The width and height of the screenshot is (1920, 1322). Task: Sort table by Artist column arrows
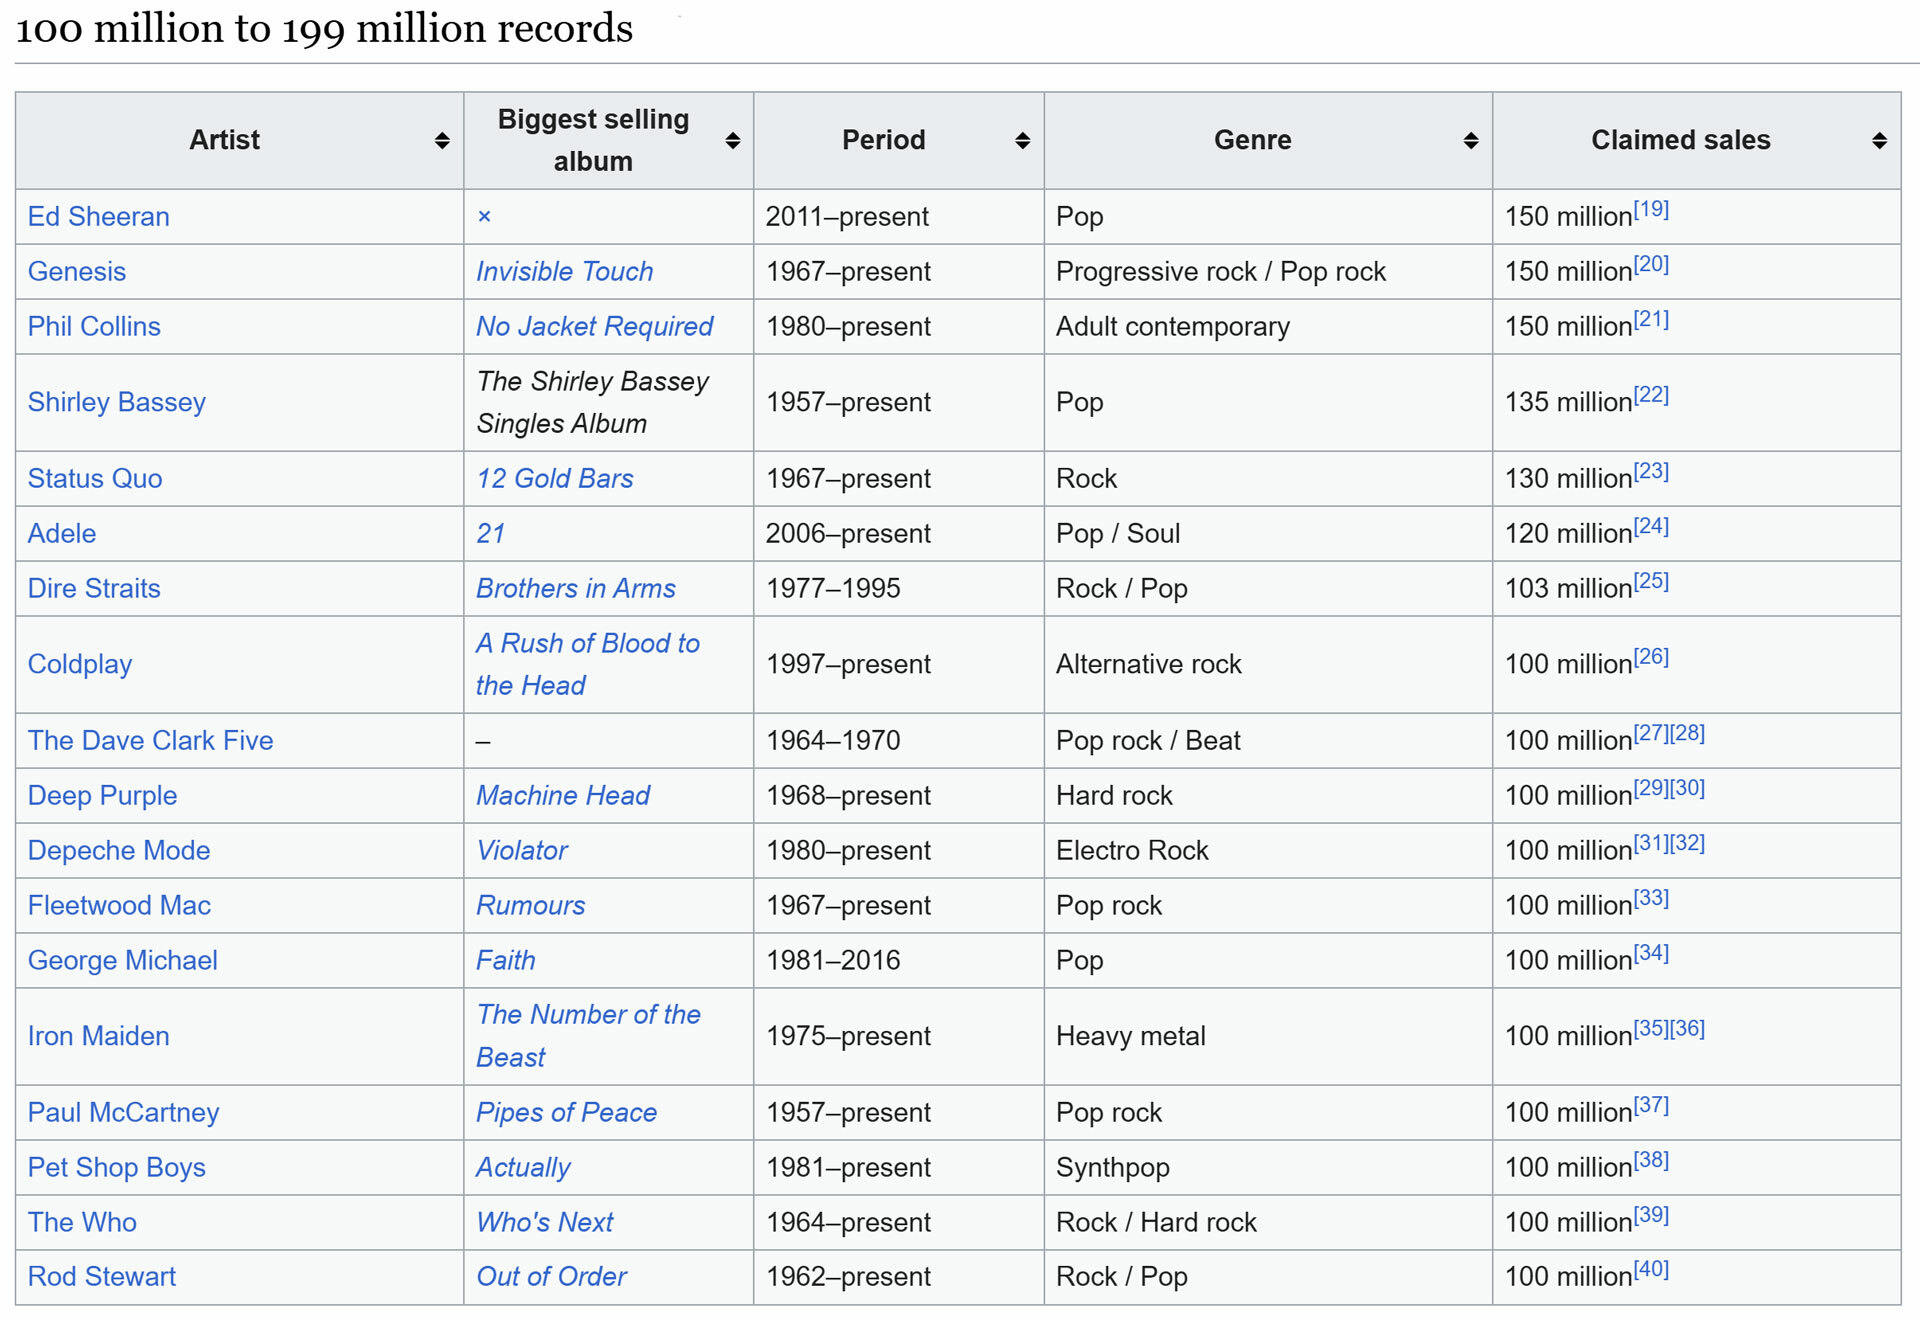(x=442, y=141)
